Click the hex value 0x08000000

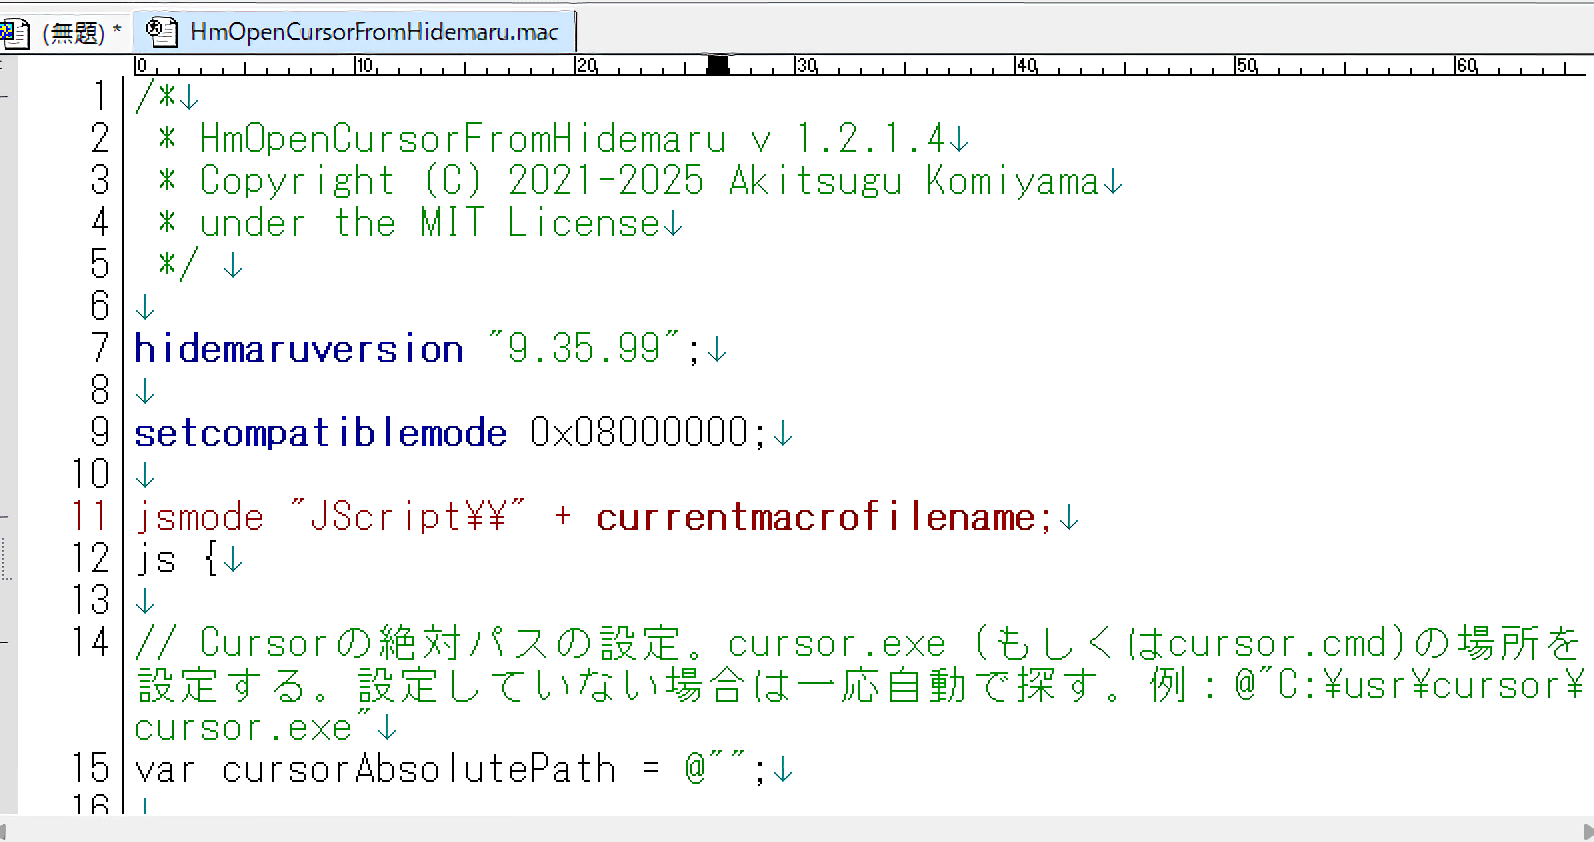(639, 433)
